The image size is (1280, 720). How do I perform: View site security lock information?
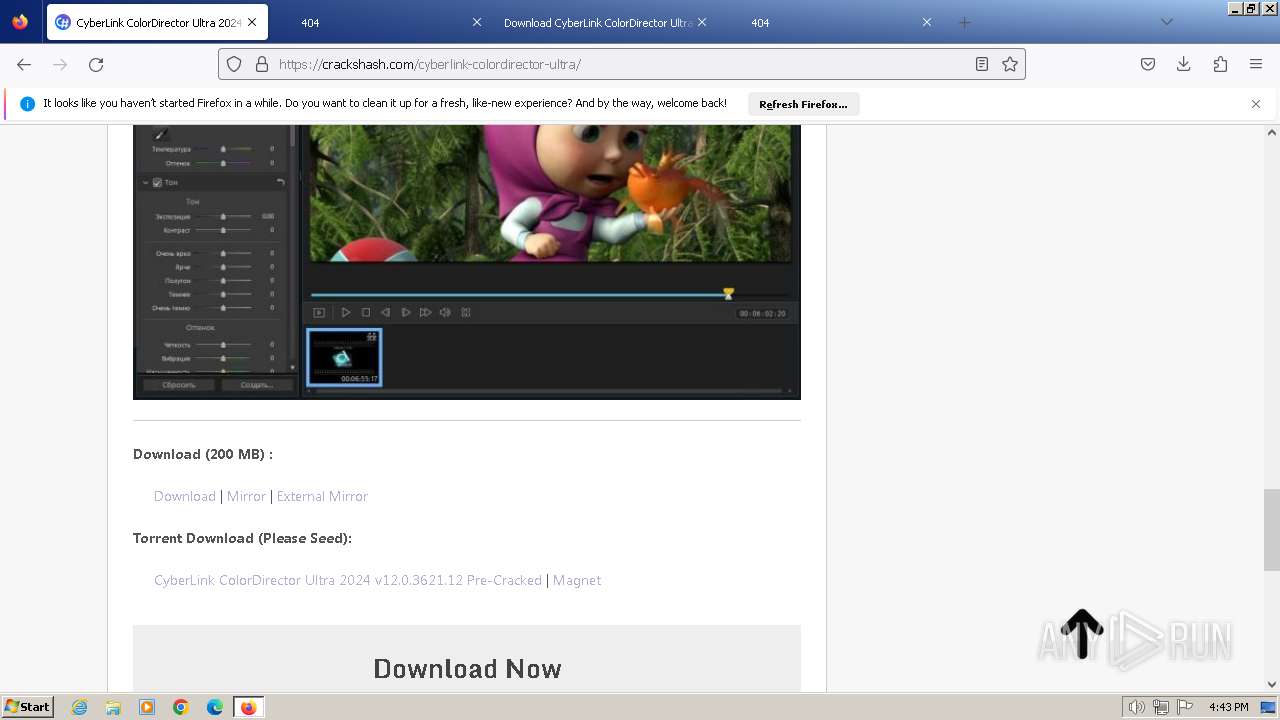[x=262, y=64]
